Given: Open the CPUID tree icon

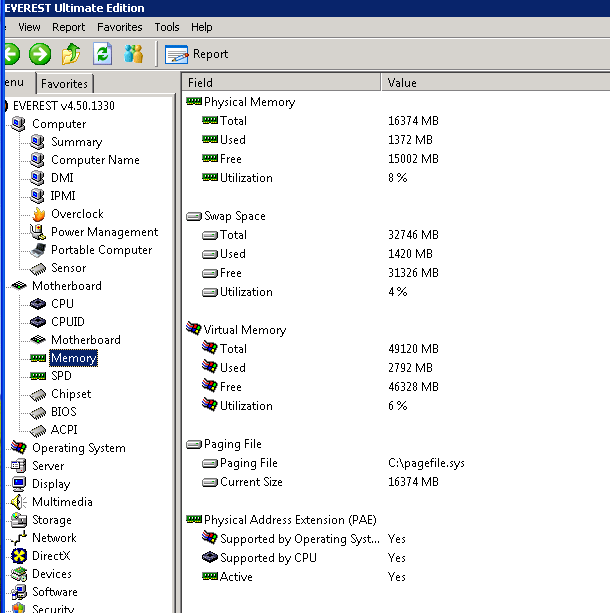Looking at the screenshot, I should [38, 322].
